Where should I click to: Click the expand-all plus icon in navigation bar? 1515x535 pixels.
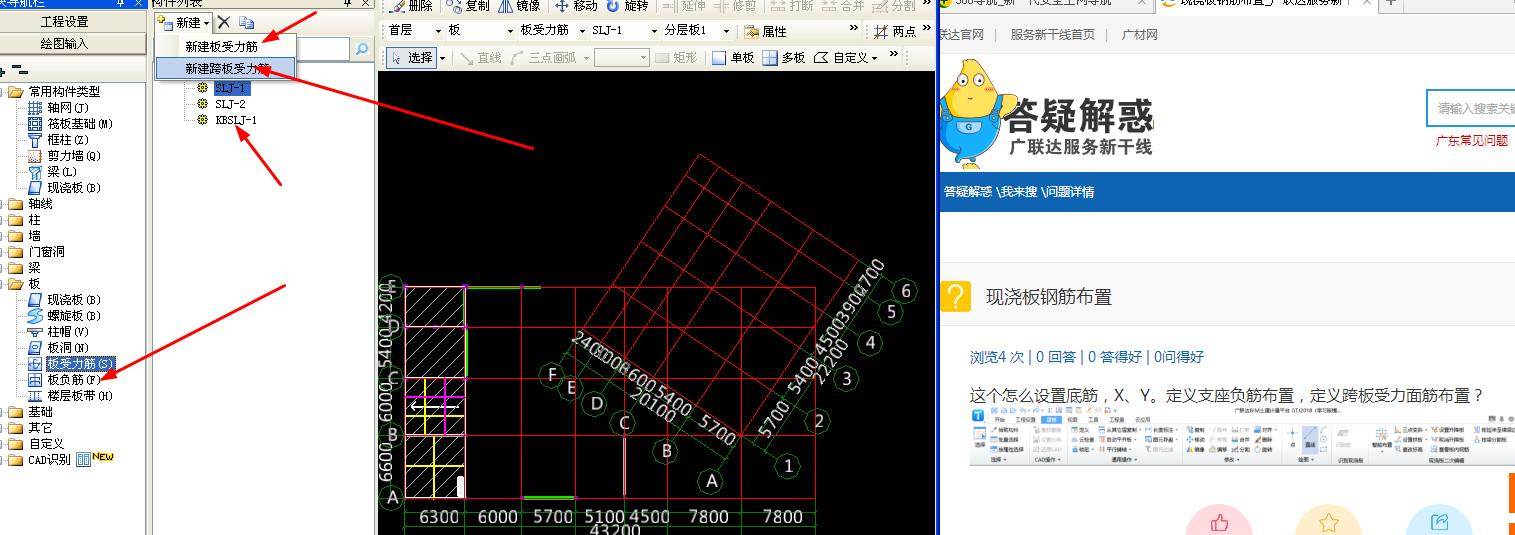[2, 71]
